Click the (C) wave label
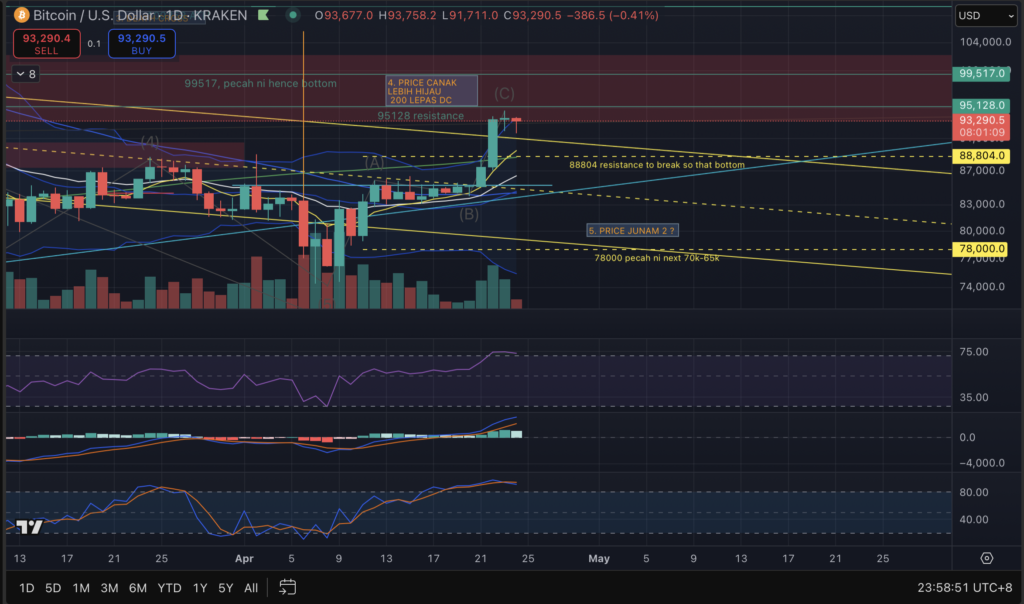Viewport: 1024px width, 604px height. tap(504, 94)
